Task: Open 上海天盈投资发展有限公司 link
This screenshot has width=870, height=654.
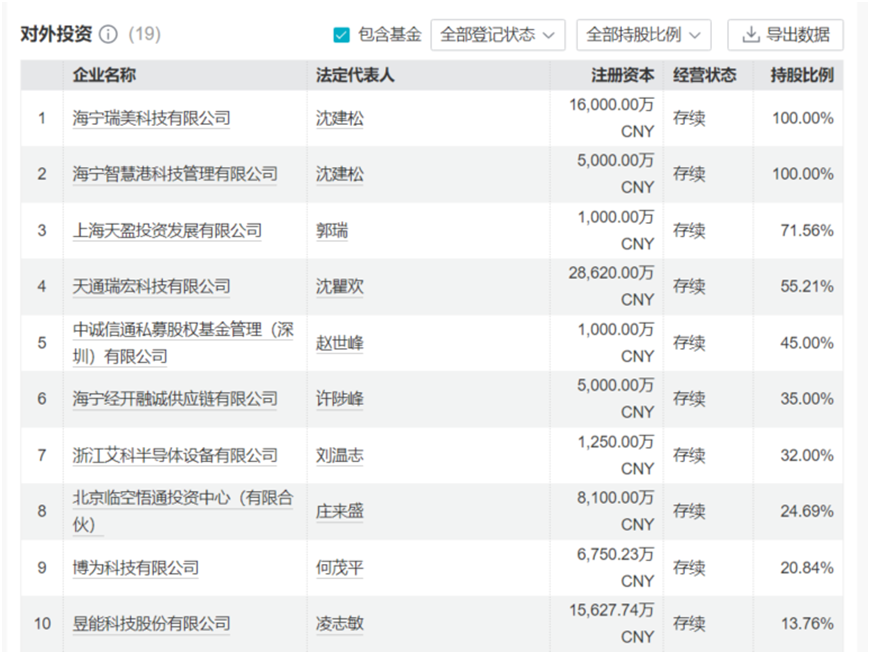Action: 167,231
